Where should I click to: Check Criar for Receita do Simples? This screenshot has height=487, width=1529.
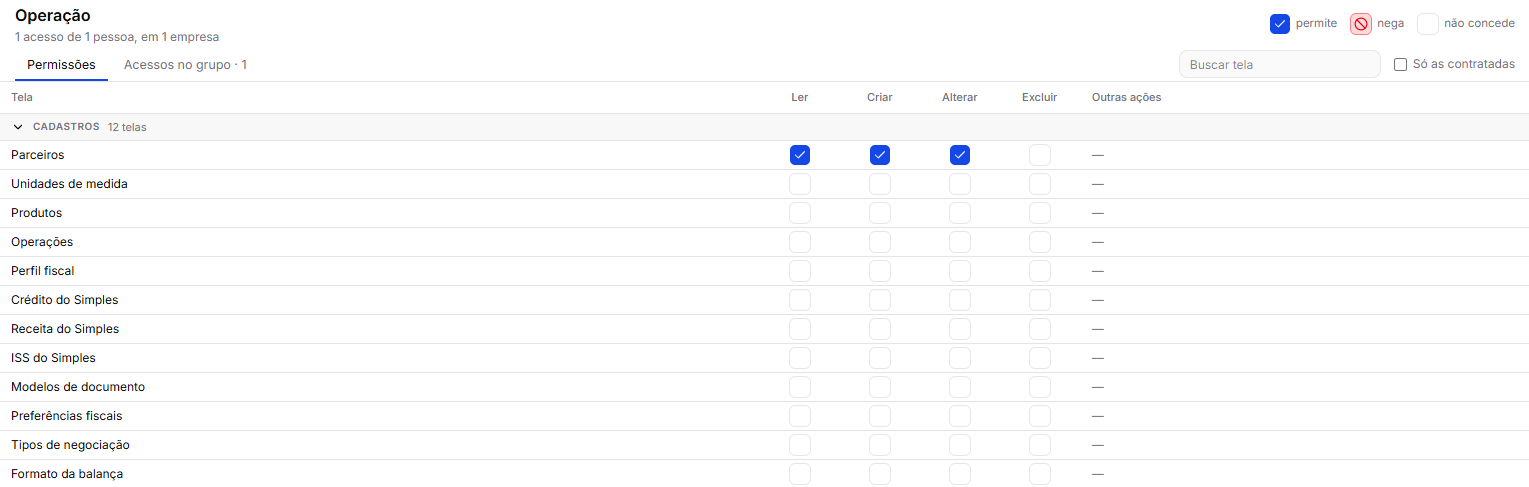coord(880,329)
